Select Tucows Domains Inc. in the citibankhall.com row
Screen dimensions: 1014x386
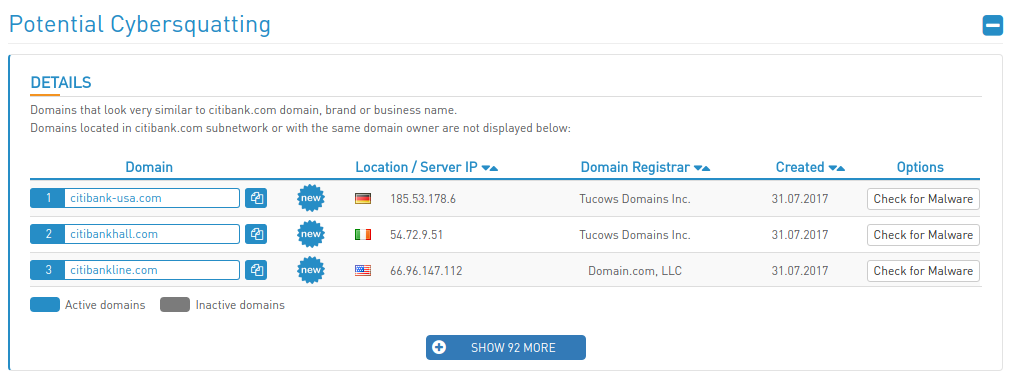click(x=635, y=235)
